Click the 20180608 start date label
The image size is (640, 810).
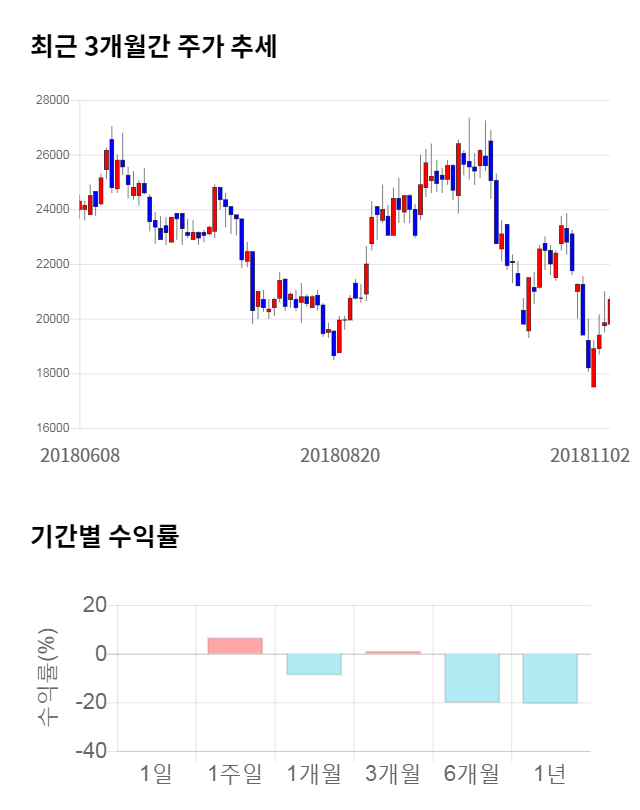coord(80,455)
